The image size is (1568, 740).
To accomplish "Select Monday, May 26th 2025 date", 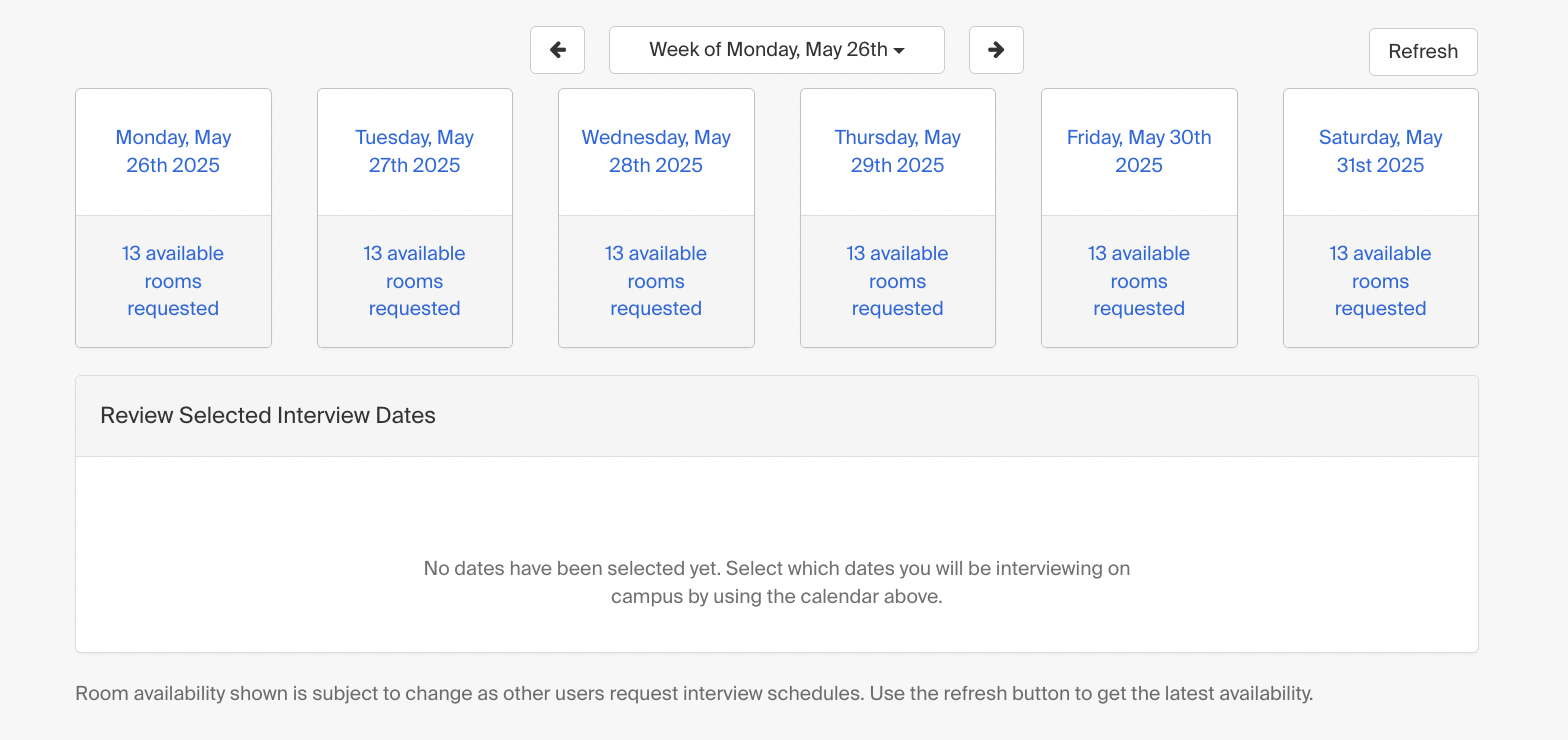I will point(173,152).
